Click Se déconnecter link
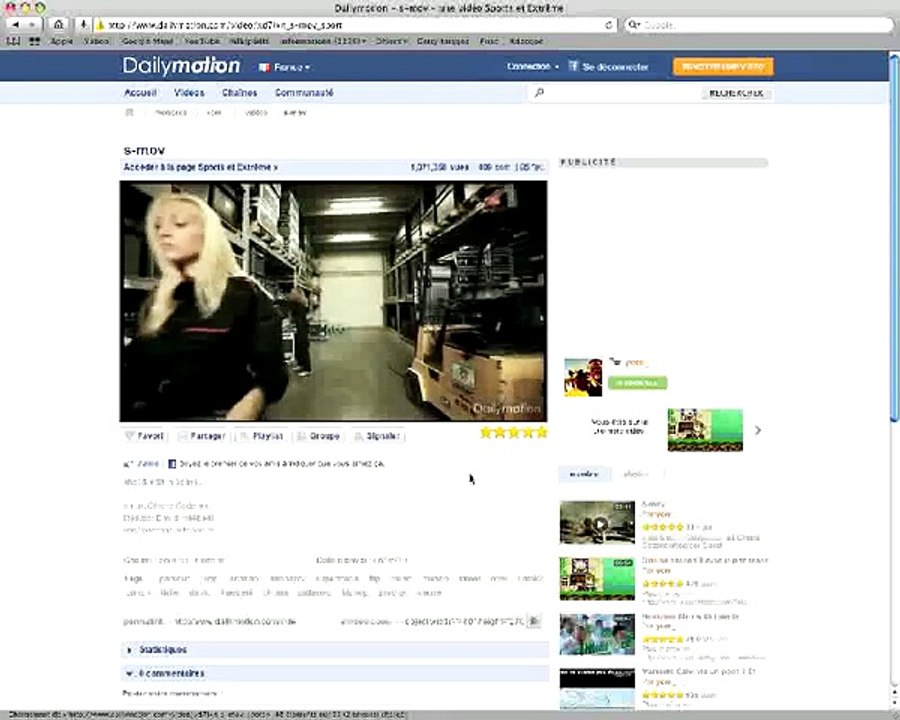 pyautogui.click(x=615, y=67)
